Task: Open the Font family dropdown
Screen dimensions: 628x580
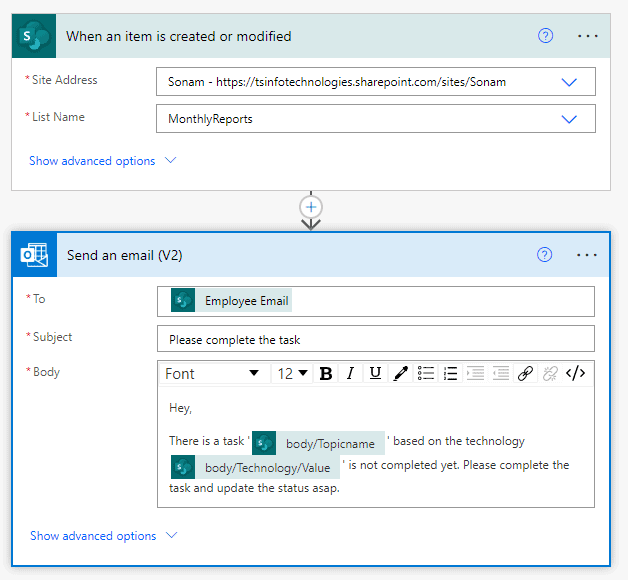Action: tap(215, 374)
